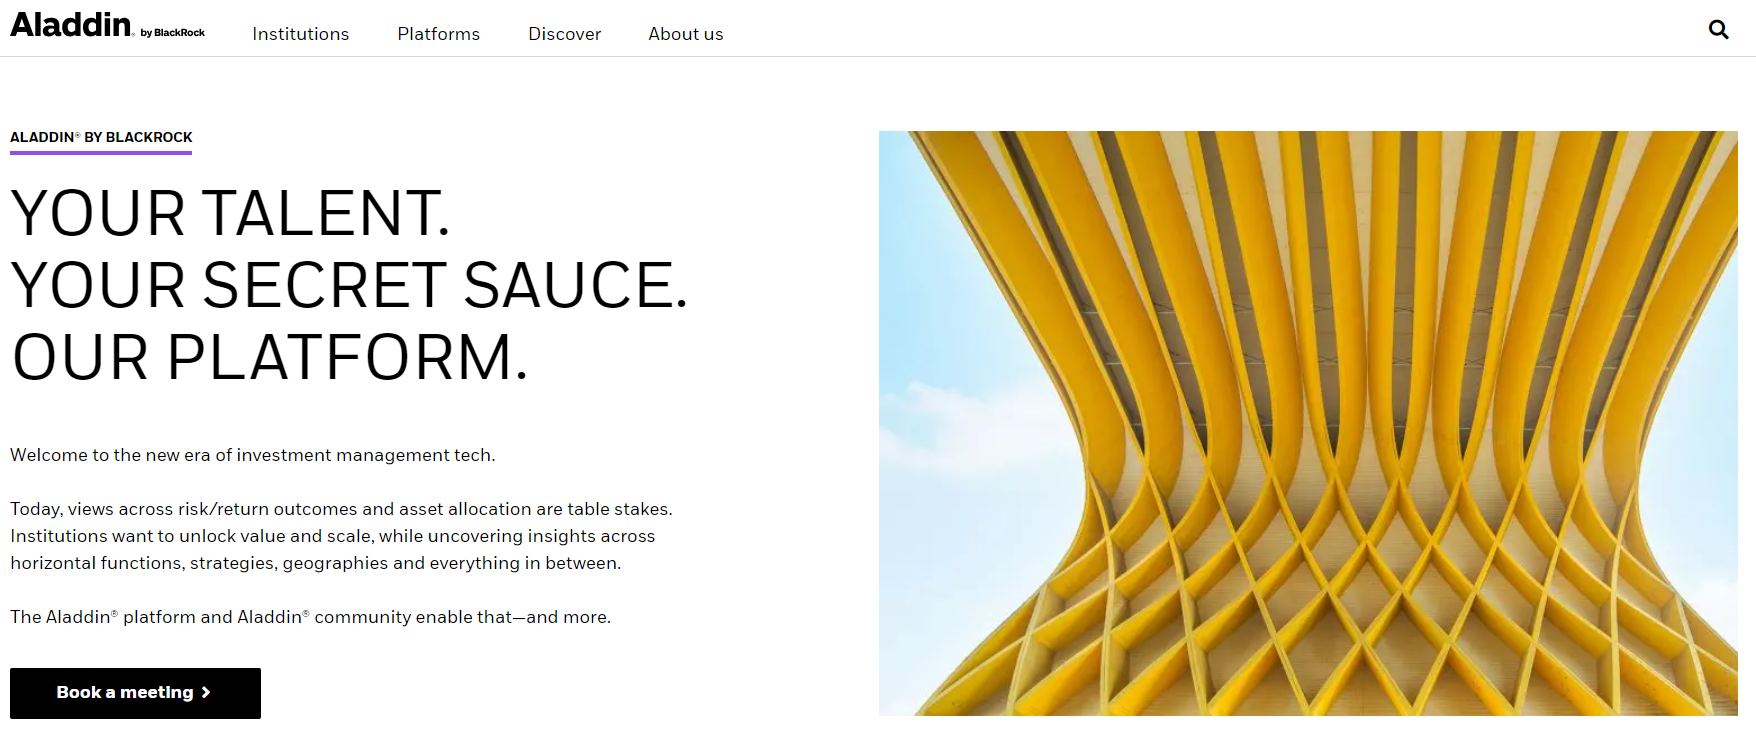Image resolution: width=1756 pixels, height=731 pixels.
Task: Open the Platforms menu
Action: coord(438,34)
